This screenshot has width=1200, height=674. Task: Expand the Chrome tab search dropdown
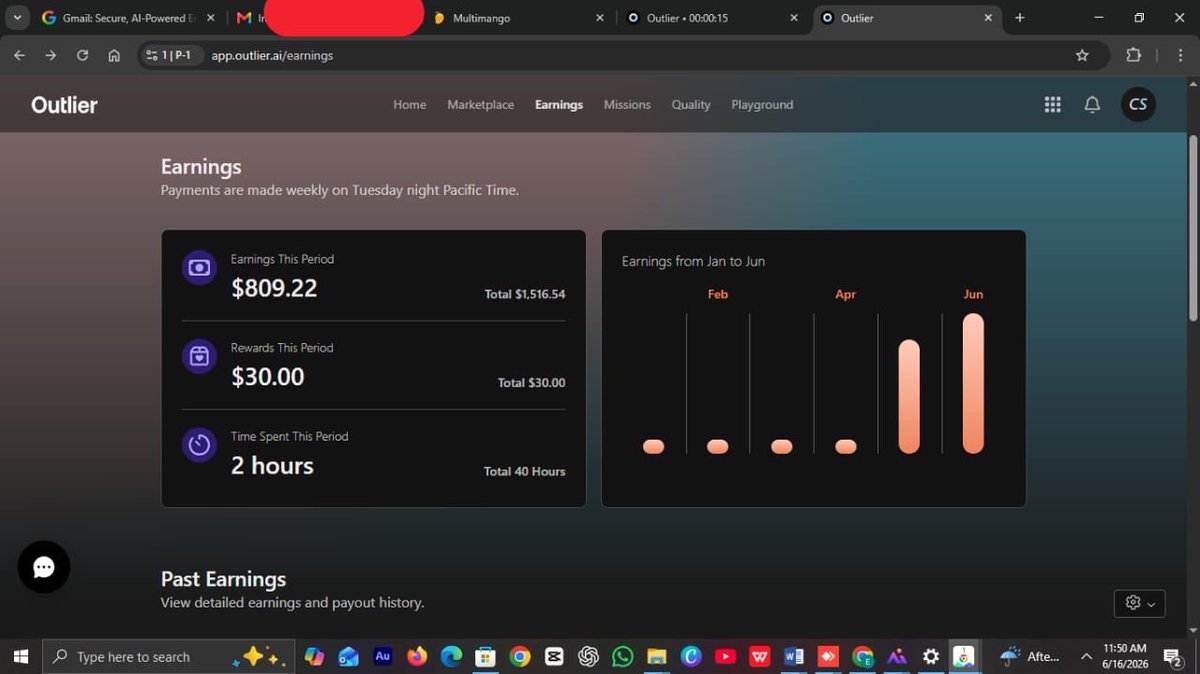coord(17,18)
